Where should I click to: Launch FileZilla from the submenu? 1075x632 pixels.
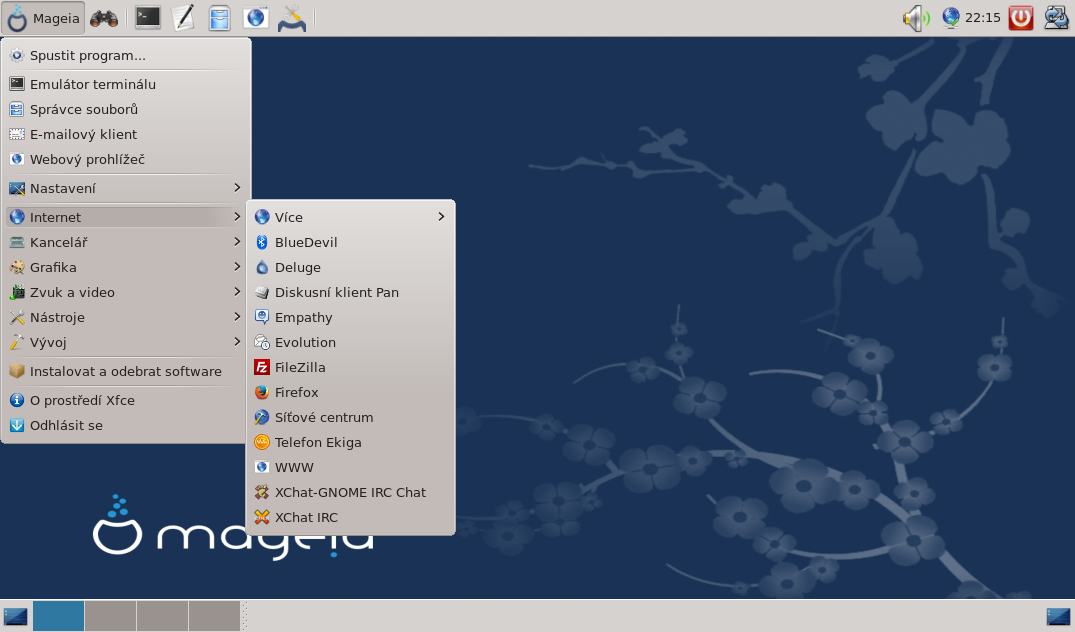tap(350, 367)
